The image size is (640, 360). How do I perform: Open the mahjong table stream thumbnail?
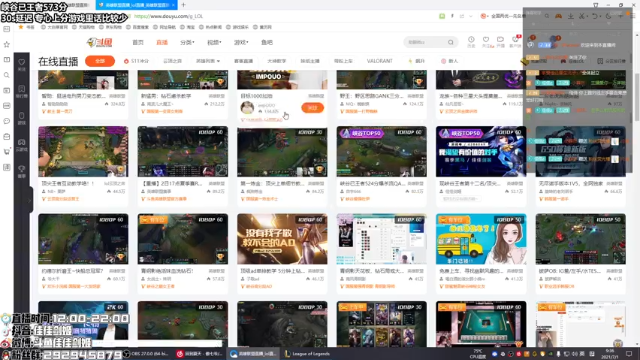(481, 324)
